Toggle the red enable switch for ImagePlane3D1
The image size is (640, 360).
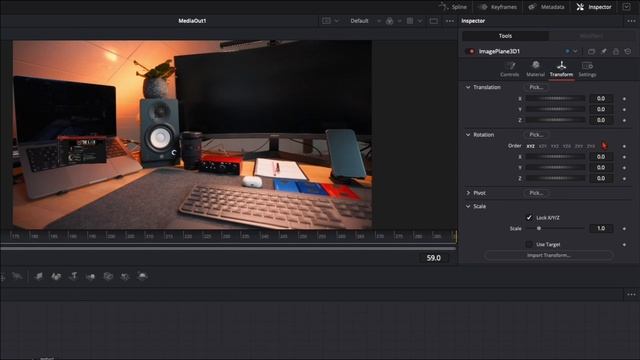471,51
